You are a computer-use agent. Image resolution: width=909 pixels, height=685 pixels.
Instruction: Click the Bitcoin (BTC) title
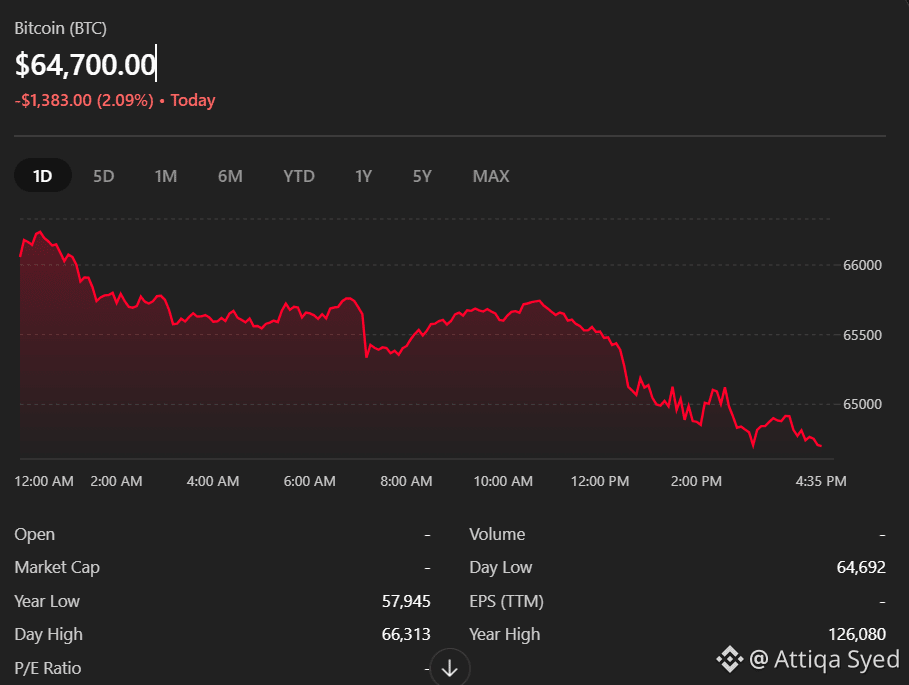(x=60, y=28)
